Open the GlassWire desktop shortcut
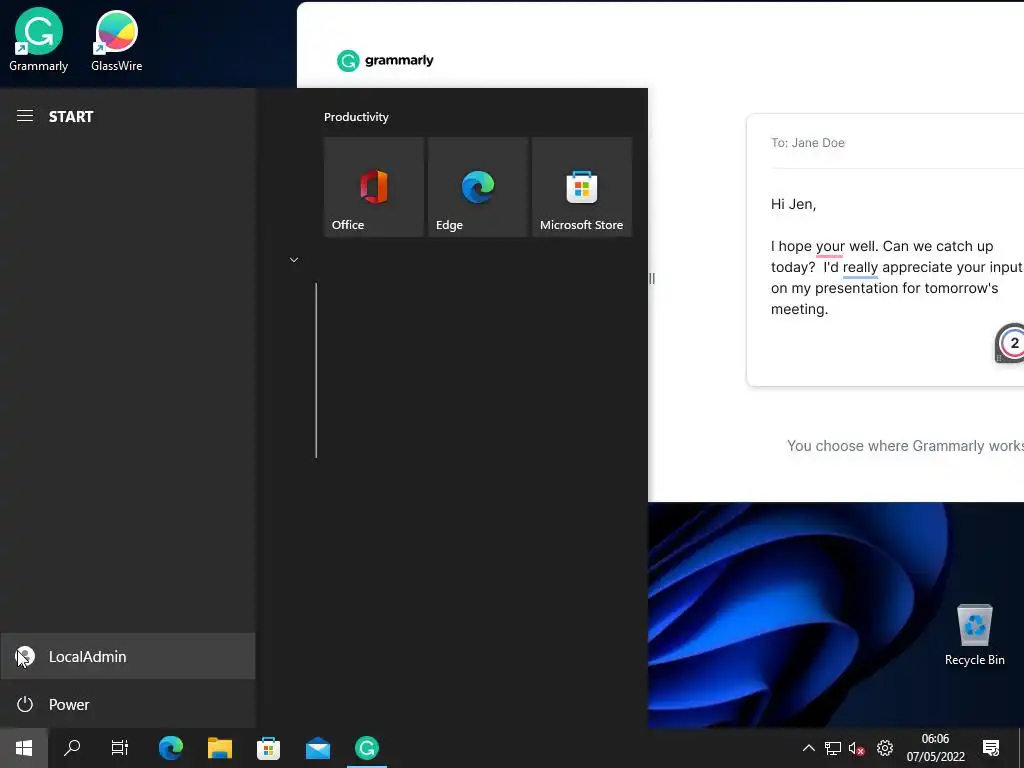This screenshot has width=1024, height=768. click(117, 40)
